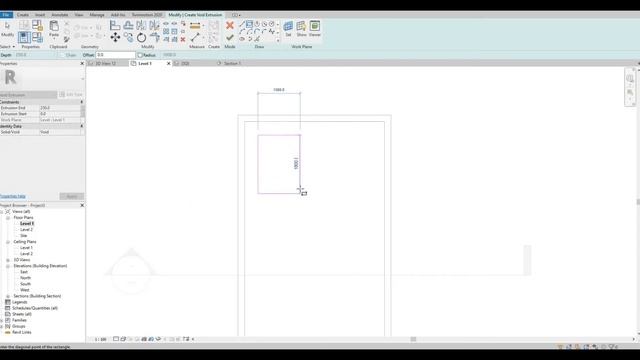Toggle the Chain checkbox

(x=62, y=55)
